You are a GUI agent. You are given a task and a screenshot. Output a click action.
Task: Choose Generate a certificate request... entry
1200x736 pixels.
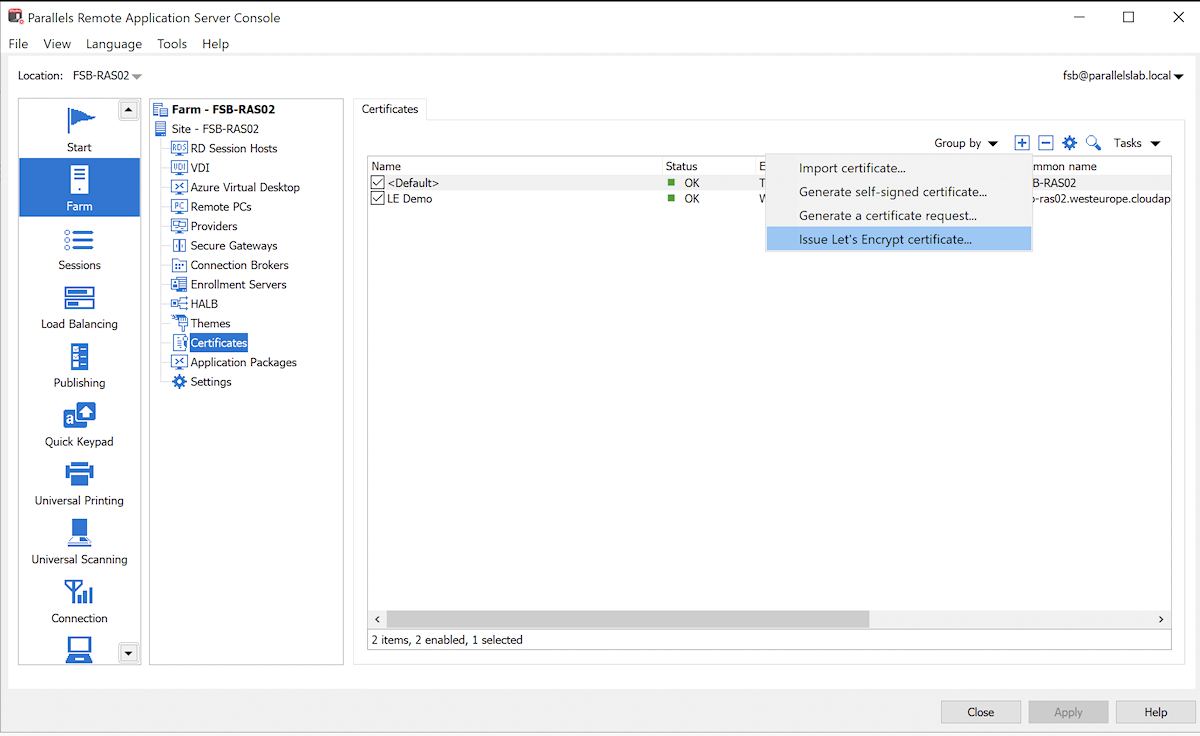click(899, 216)
